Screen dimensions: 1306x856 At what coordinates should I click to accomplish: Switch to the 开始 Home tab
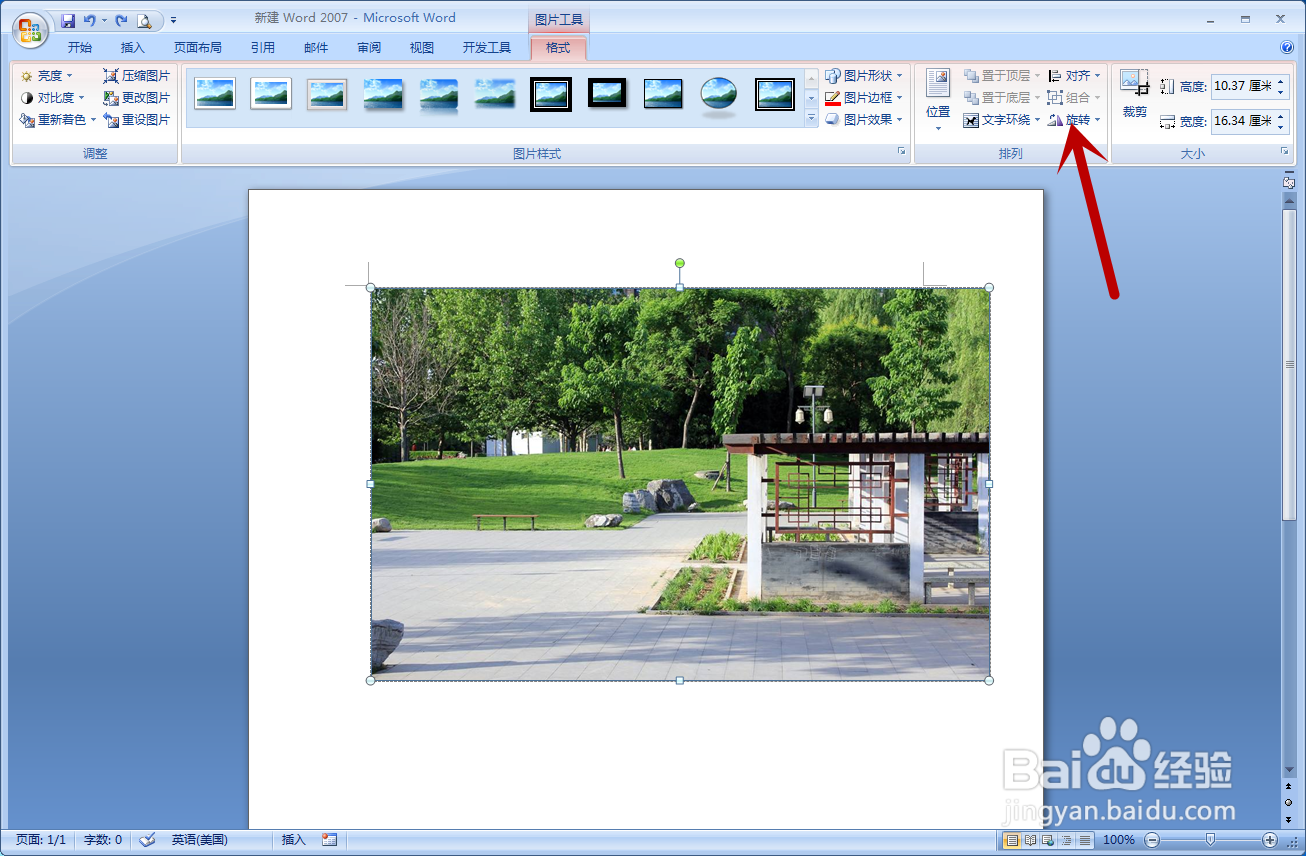coord(80,48)
